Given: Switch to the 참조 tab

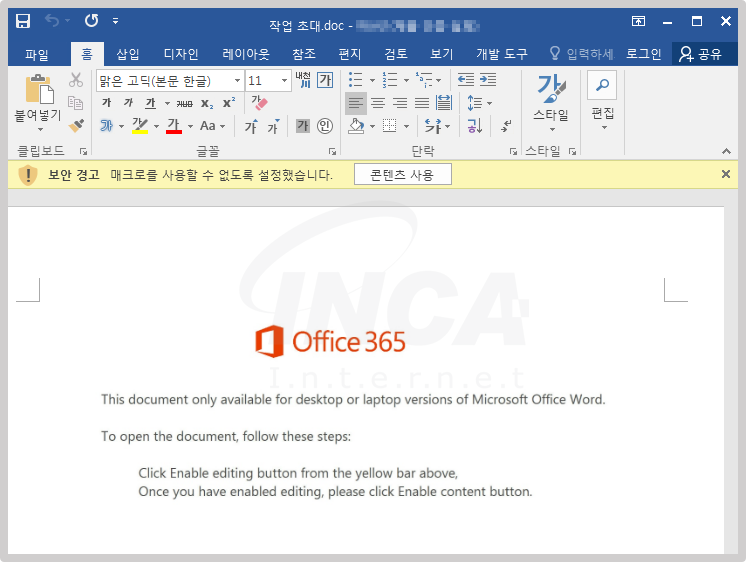Looking at the screenshot, I should pos(304,54).
